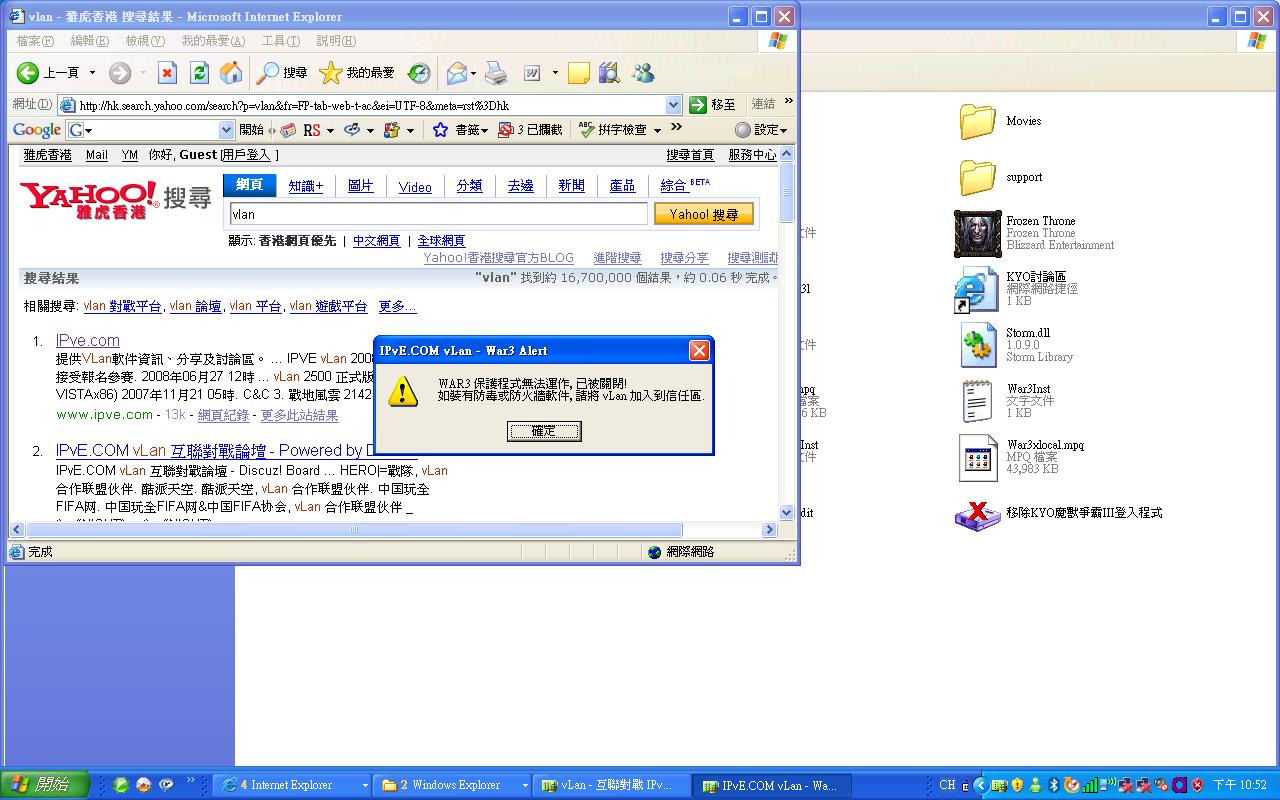Click the 確定 button in the War3 Alert
The height and width of the screenshot is (800, 1280).
543,431
